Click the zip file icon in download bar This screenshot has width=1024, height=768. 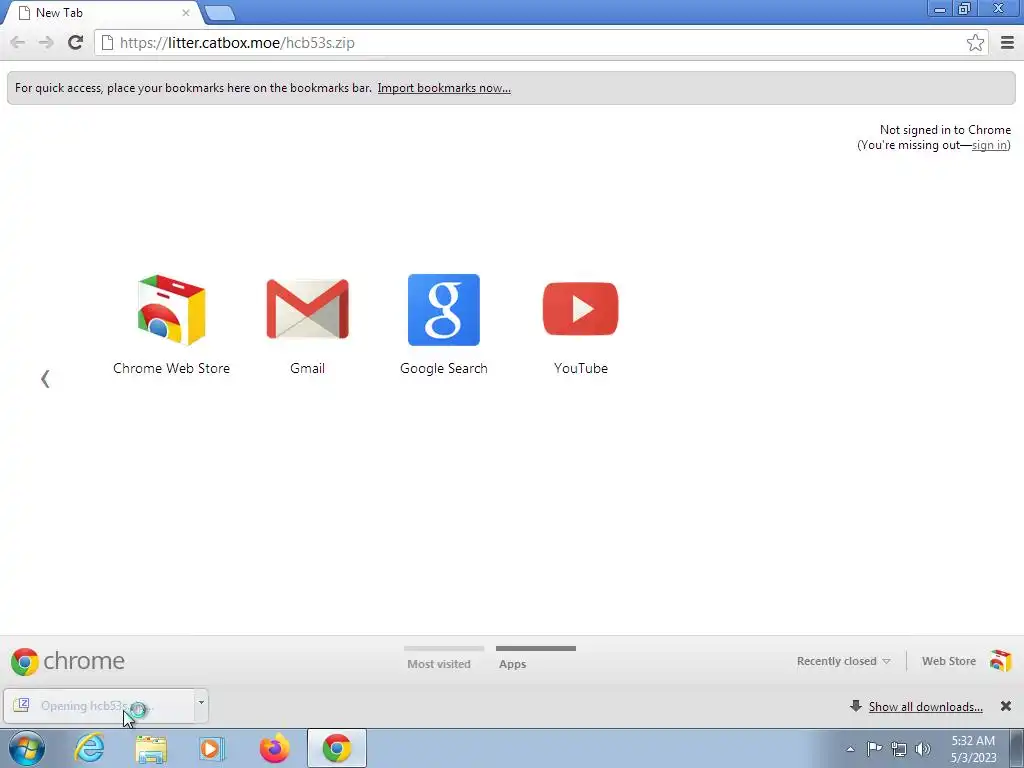pyautogui.click(x=21, y=705)
